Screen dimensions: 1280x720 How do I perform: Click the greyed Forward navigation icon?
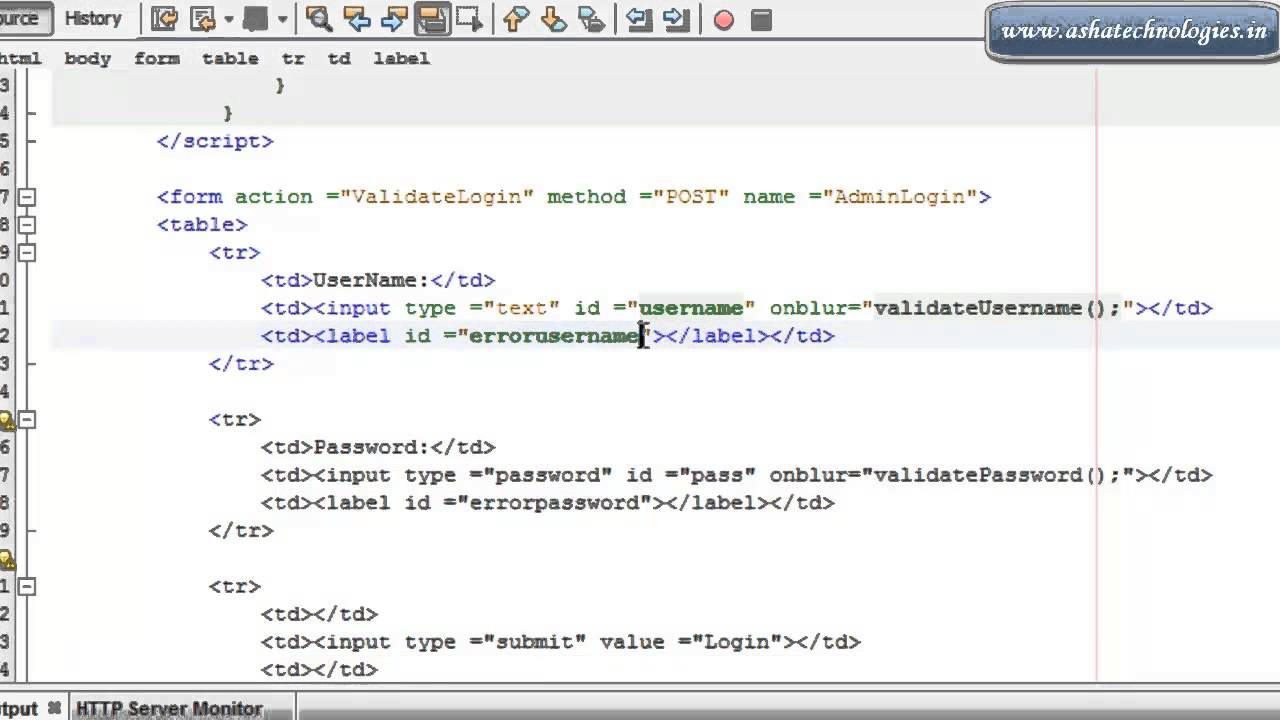click(x=256, y=19)
